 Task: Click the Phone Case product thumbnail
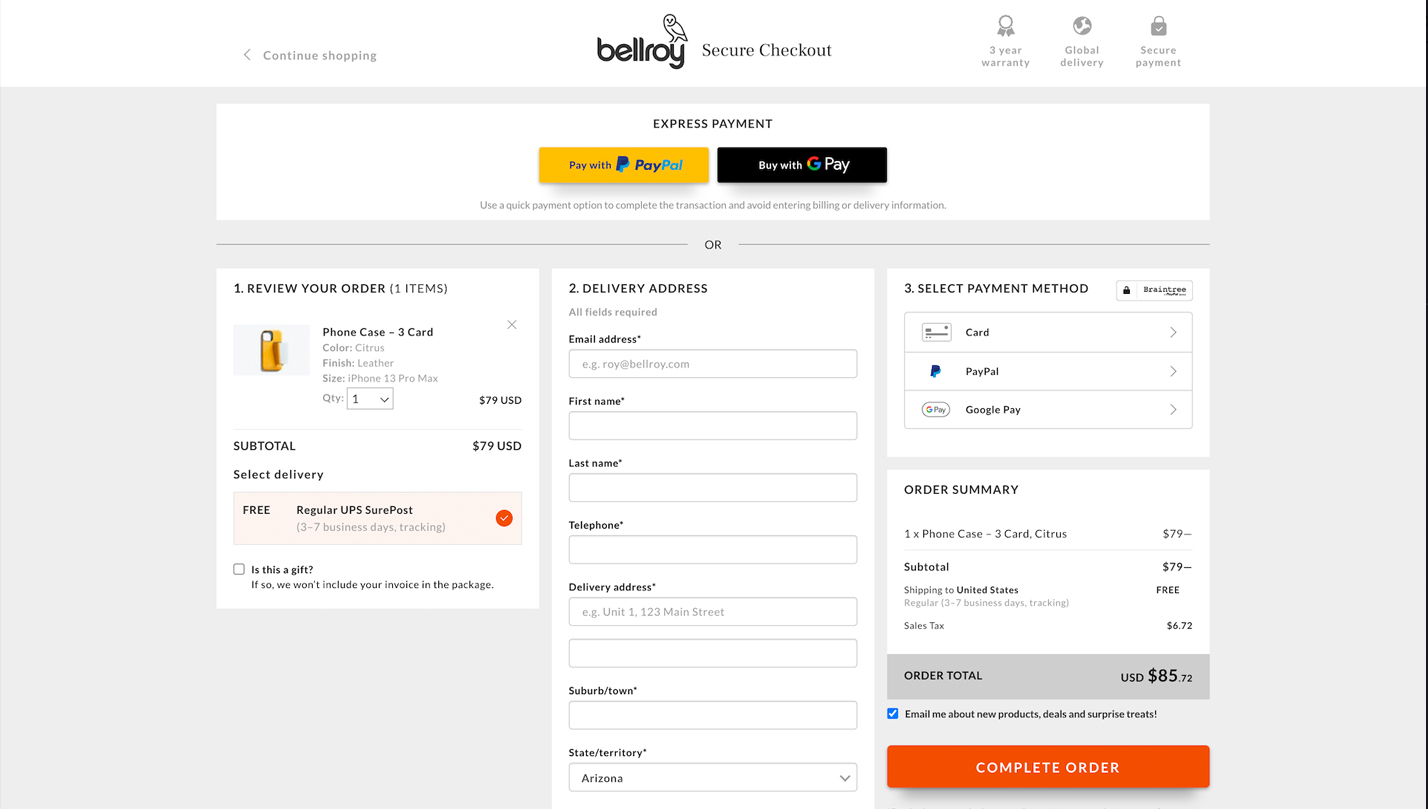(x=272, y=350)
